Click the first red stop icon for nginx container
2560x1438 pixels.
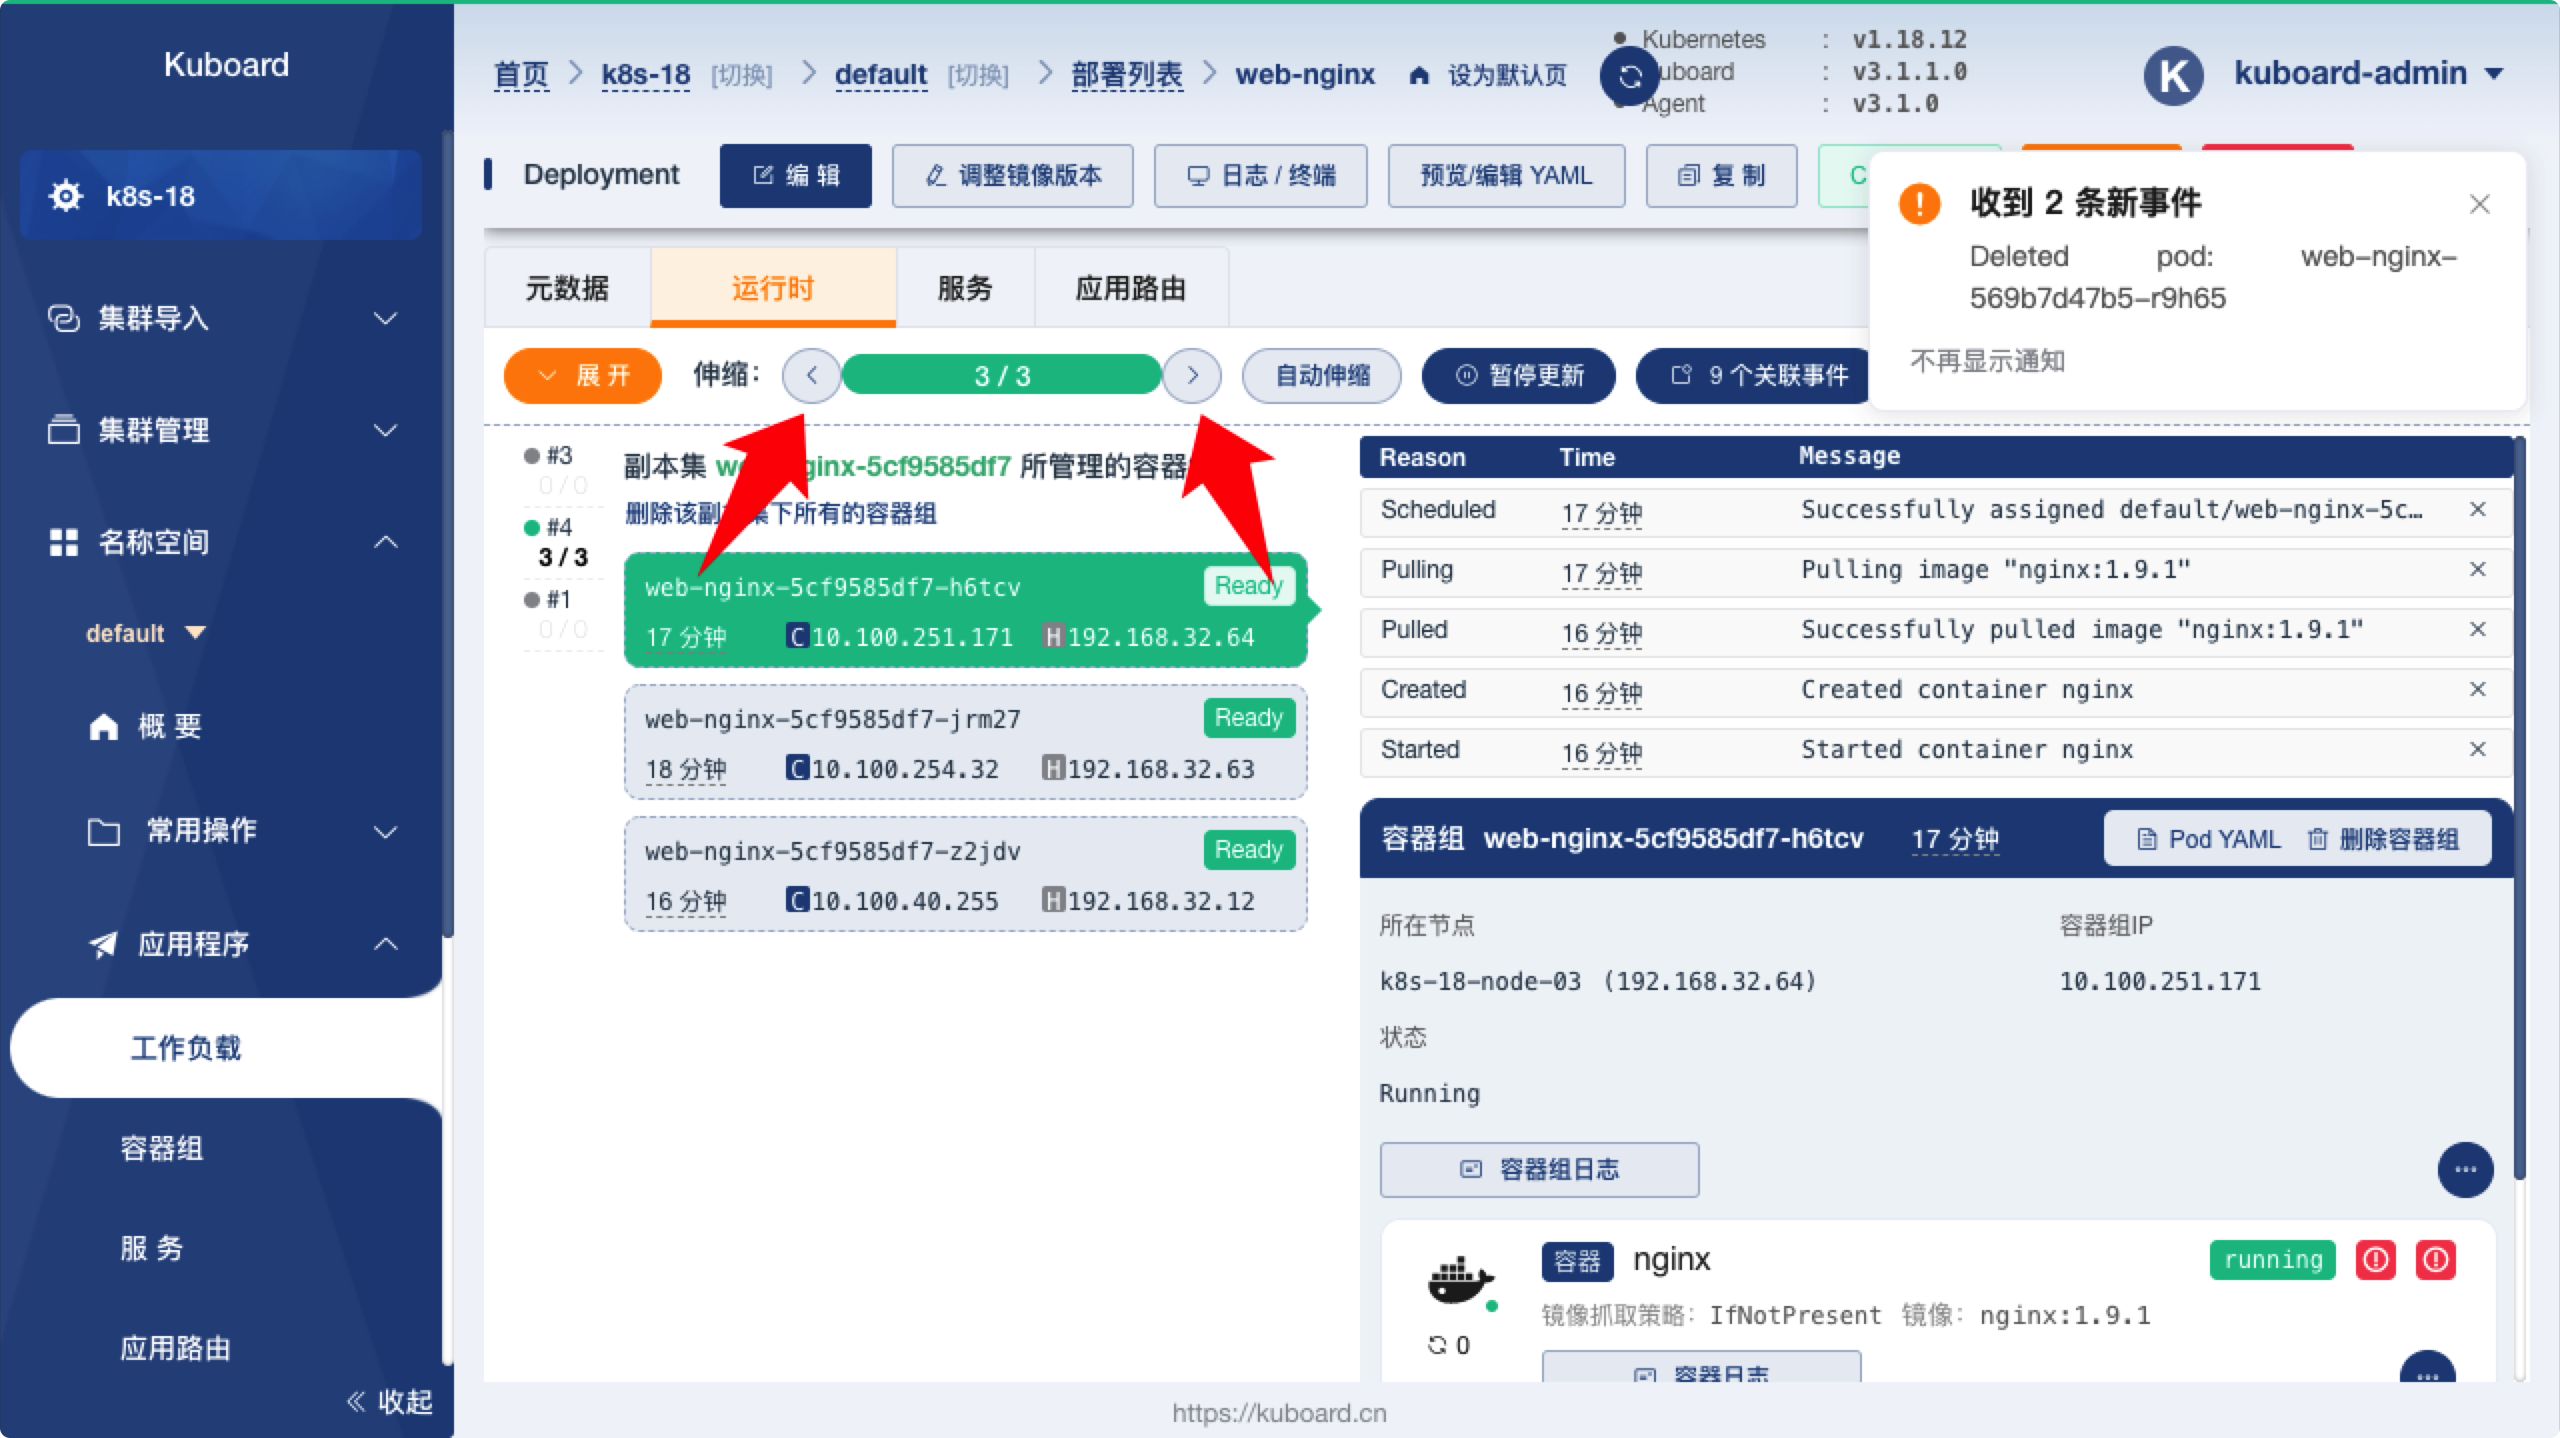click(2376, 1260)
